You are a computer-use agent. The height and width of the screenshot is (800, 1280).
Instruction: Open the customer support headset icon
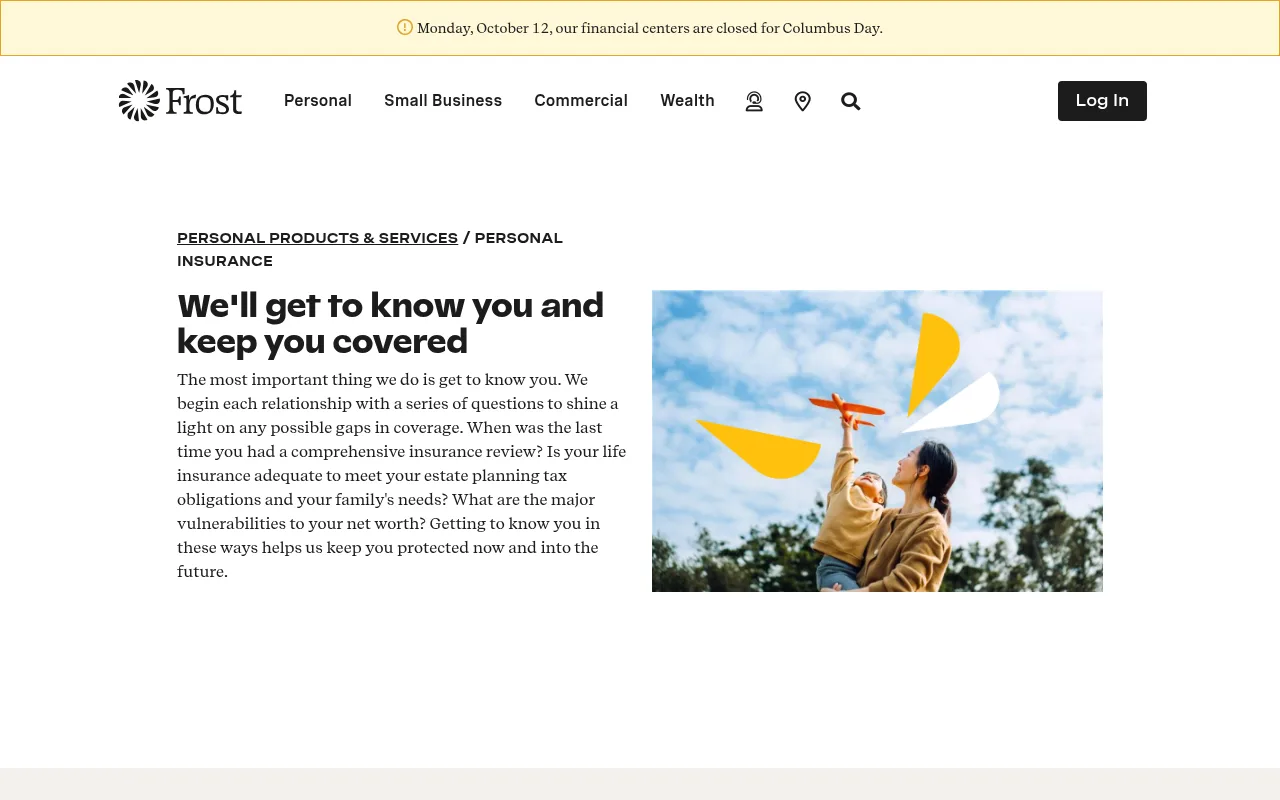click(754, 101)
